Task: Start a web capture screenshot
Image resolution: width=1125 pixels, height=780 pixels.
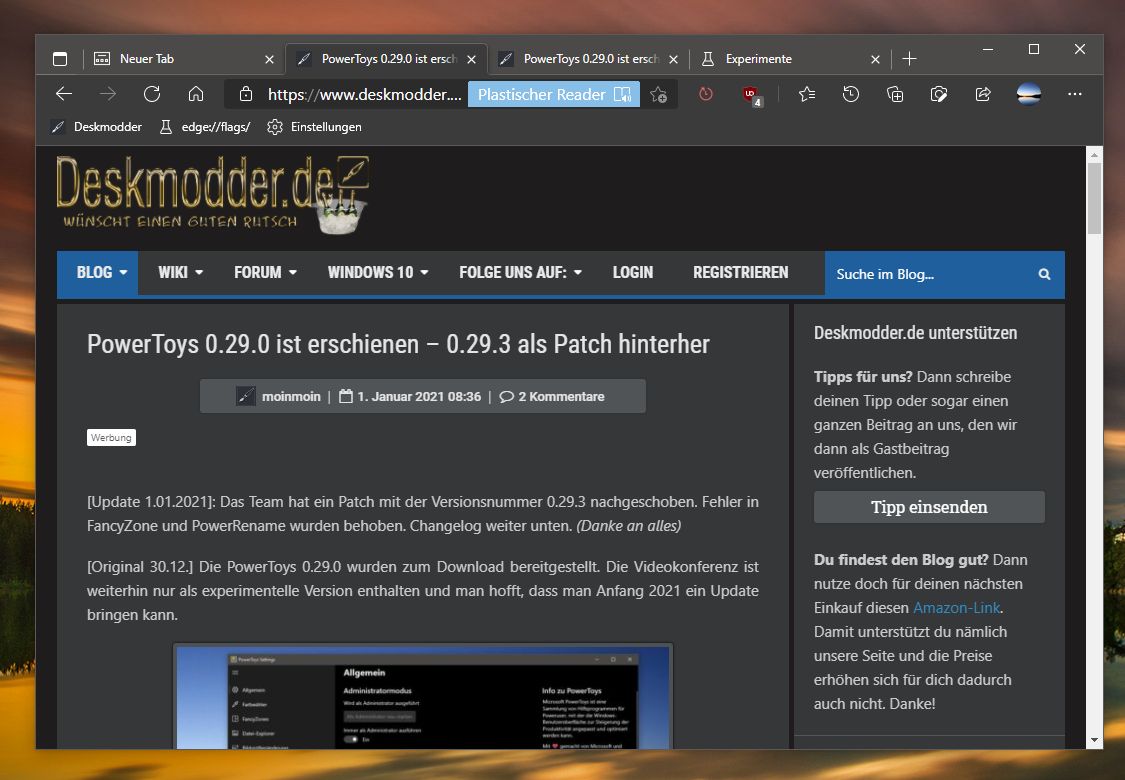Action: 938,94
